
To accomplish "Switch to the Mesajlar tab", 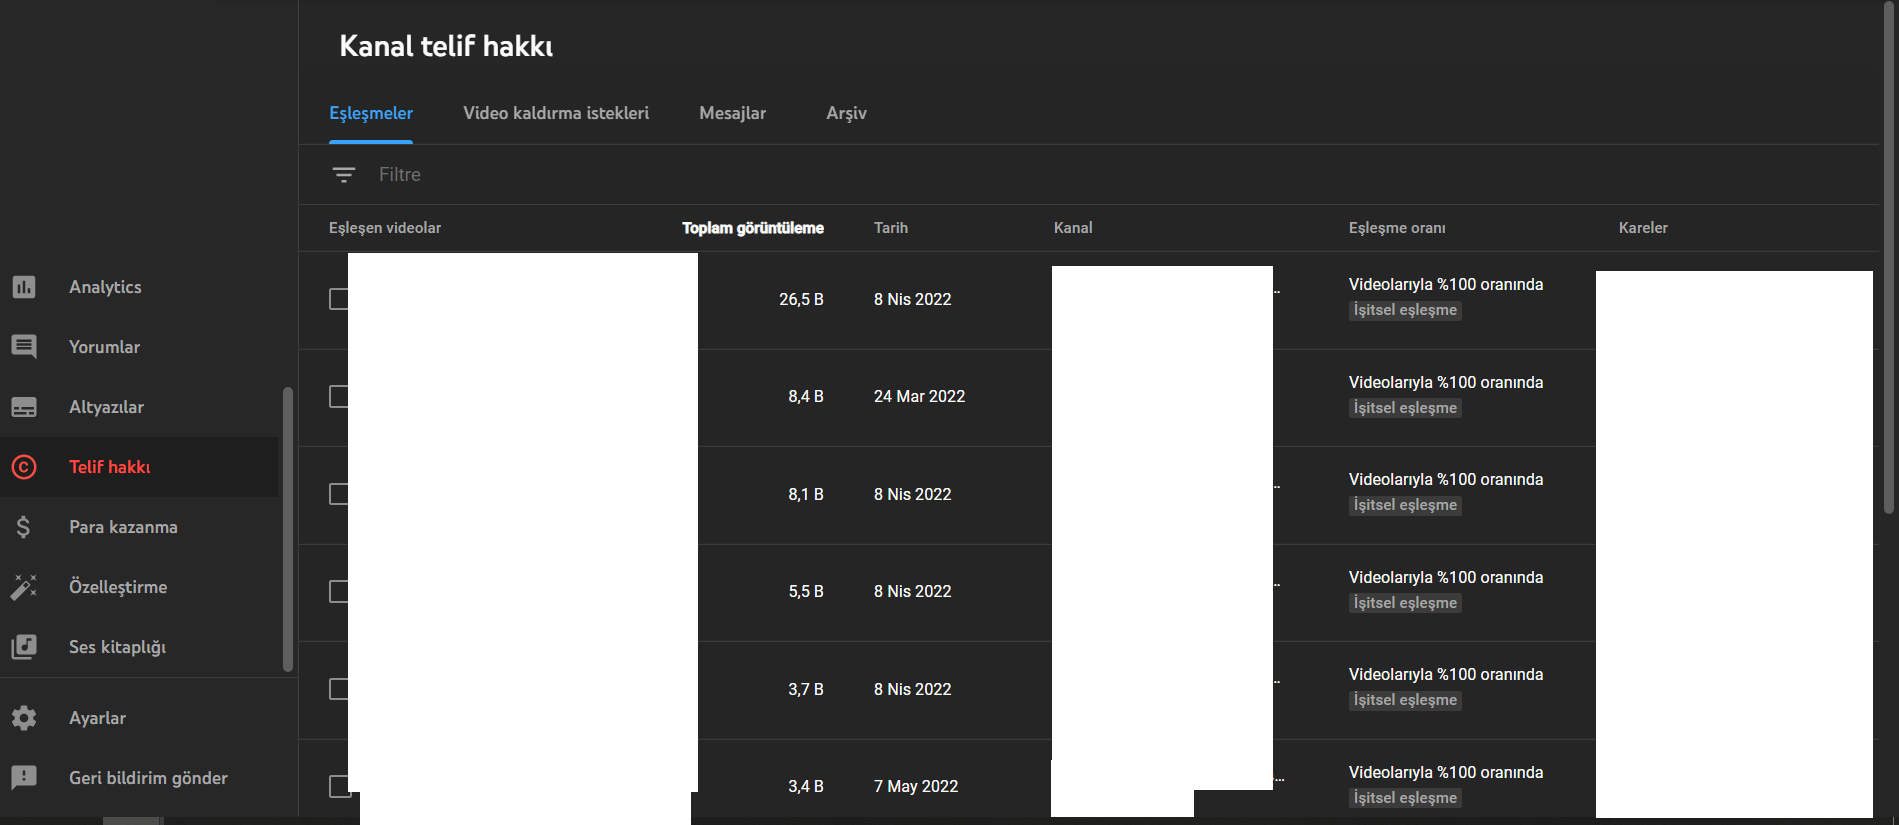I will coord(732,113).
